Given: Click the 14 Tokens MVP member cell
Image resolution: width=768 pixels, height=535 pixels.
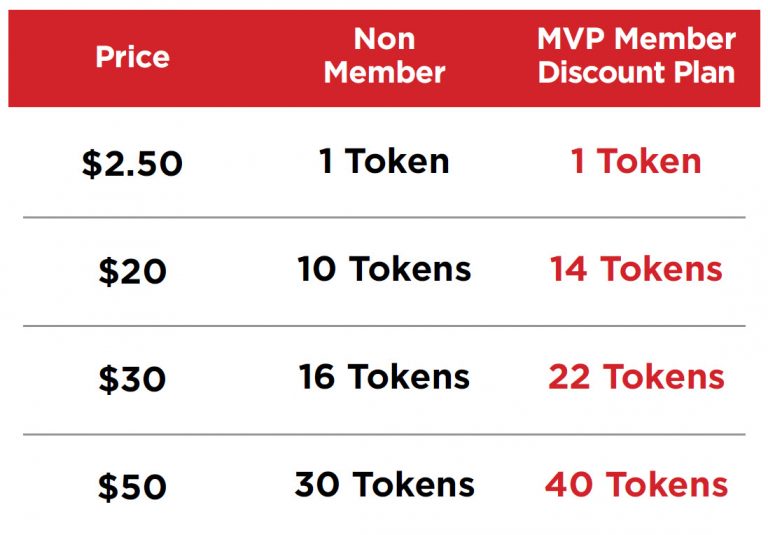Looking at the screenshot, I should [636, 269].
